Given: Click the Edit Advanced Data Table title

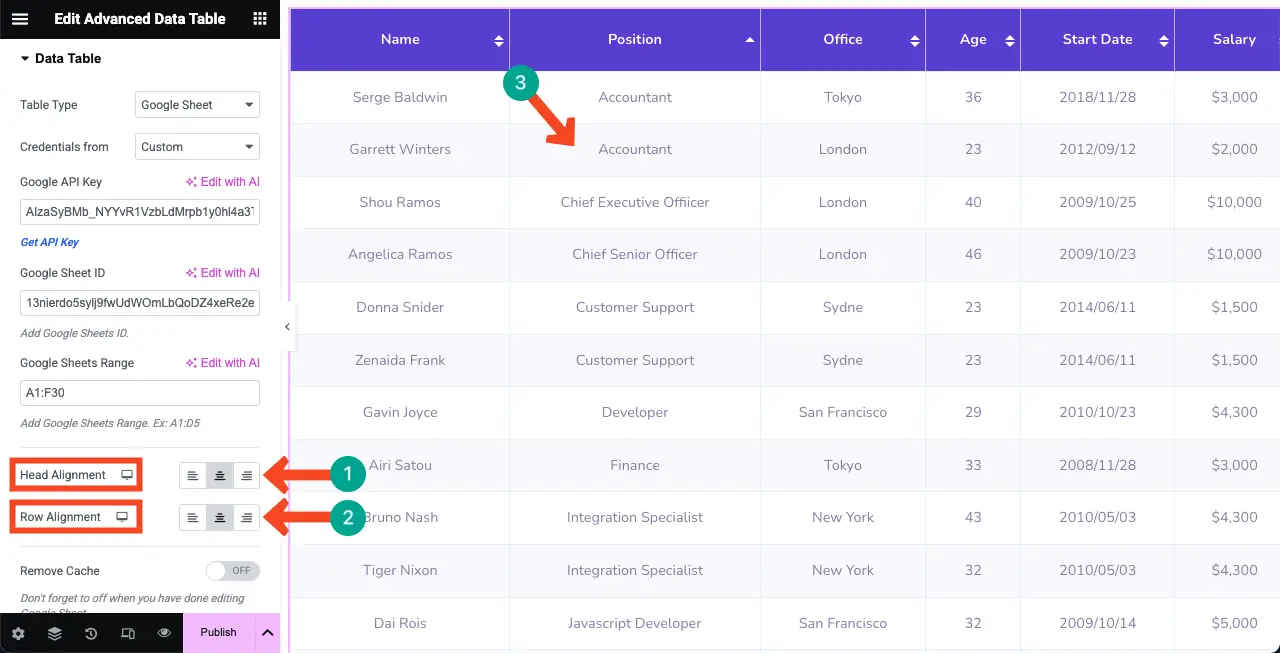Looking at the screenshot, I should 140,19.
